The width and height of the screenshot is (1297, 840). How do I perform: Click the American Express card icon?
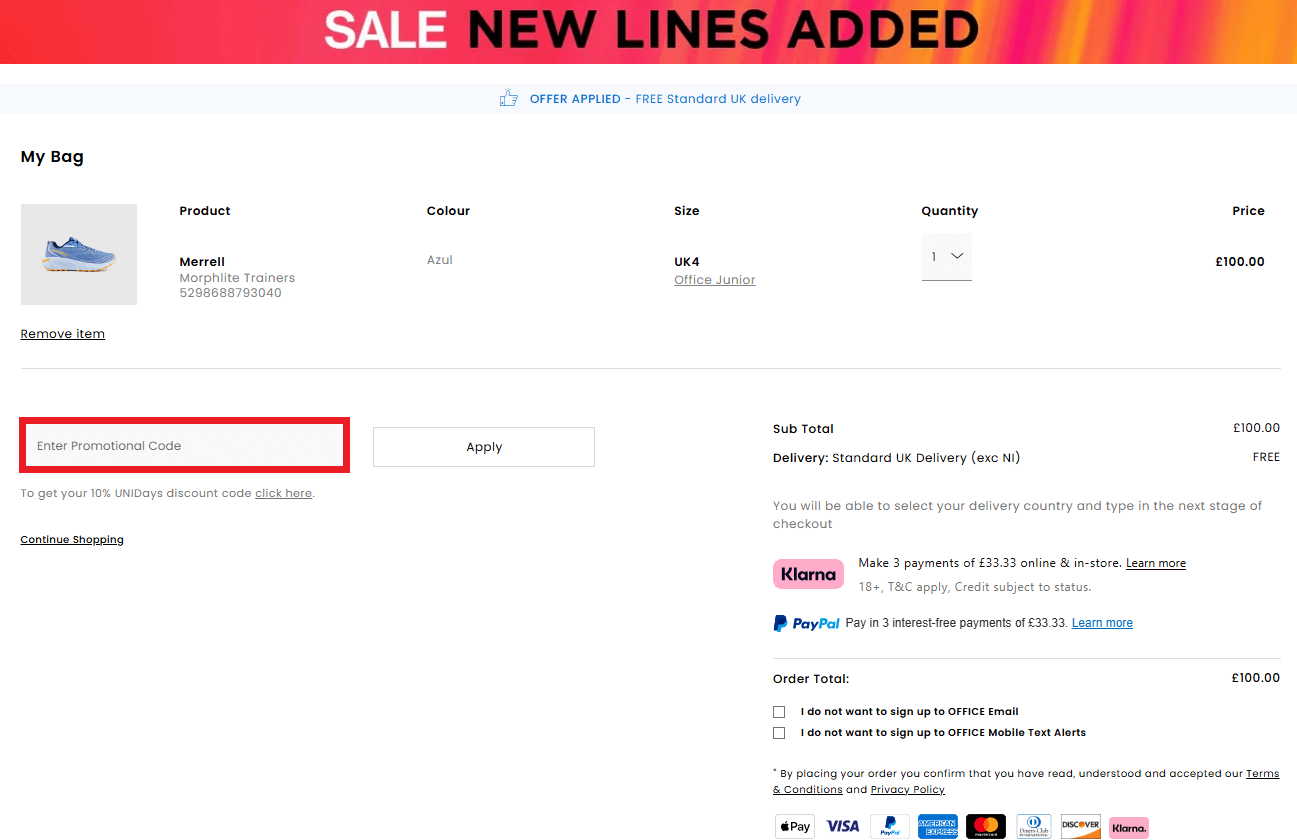pyautogui.click(x=938, y=826)
